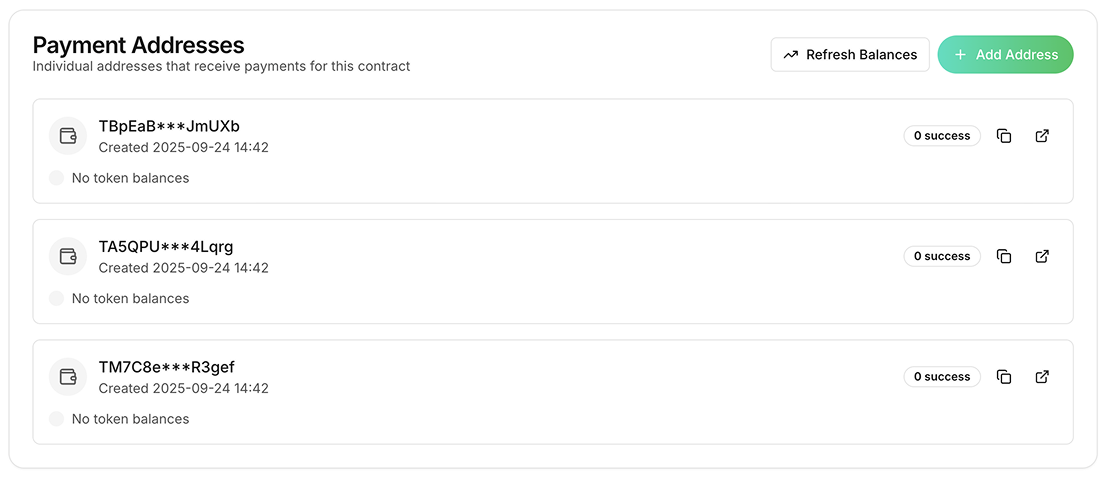Select the TA5QPU***4Lqrg address text
Viewport: 1107px width, 480px height.
pos(166,246)
